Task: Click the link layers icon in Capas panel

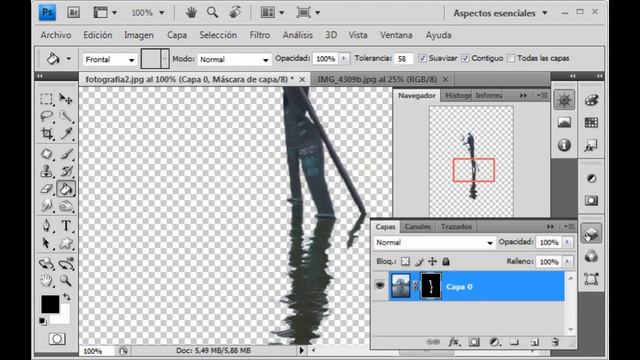Action: coord(433,342)
